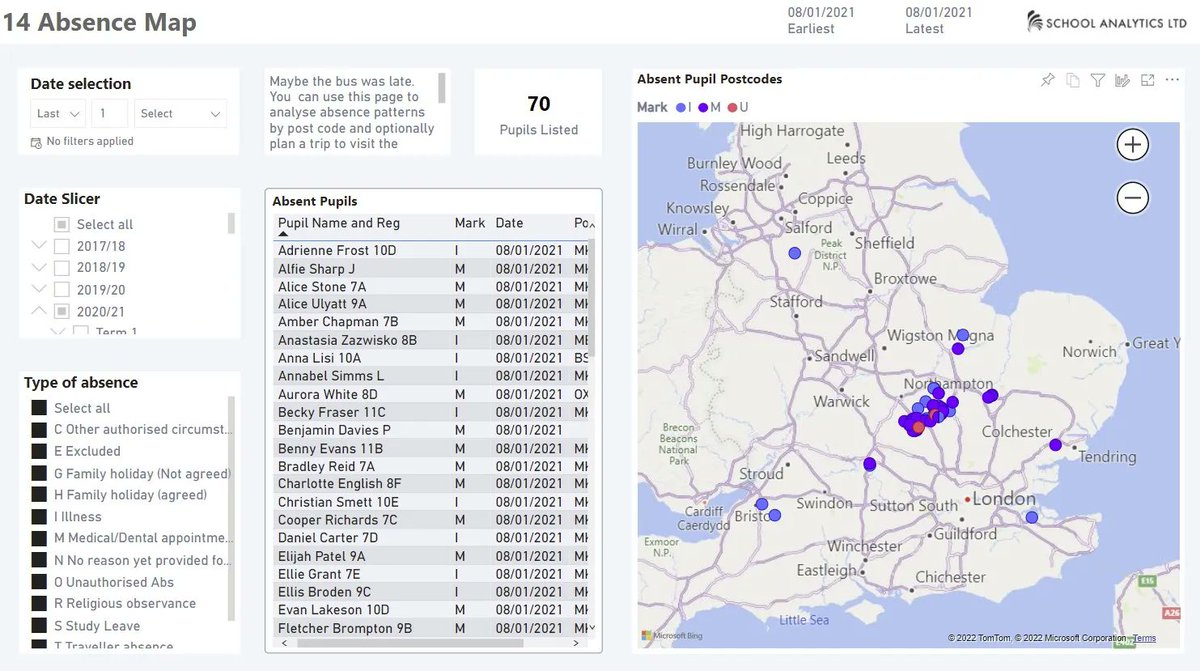Open more options for the map visual
The image size is (1200, 671).
1172,80
